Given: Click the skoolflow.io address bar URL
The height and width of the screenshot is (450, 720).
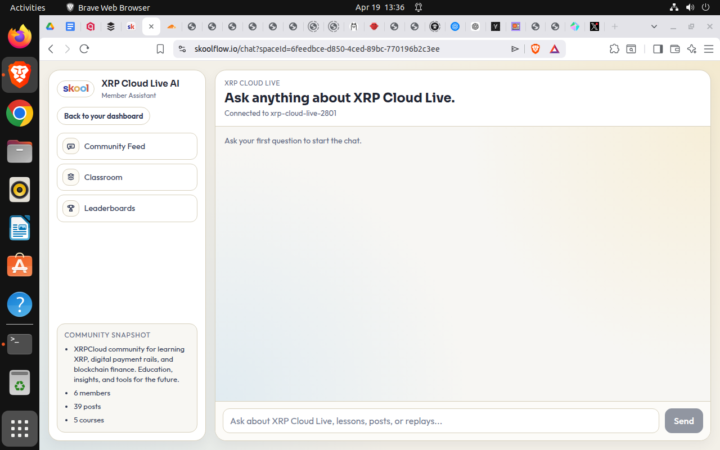Looking at the screenshot, I should [x=317, y=49].
